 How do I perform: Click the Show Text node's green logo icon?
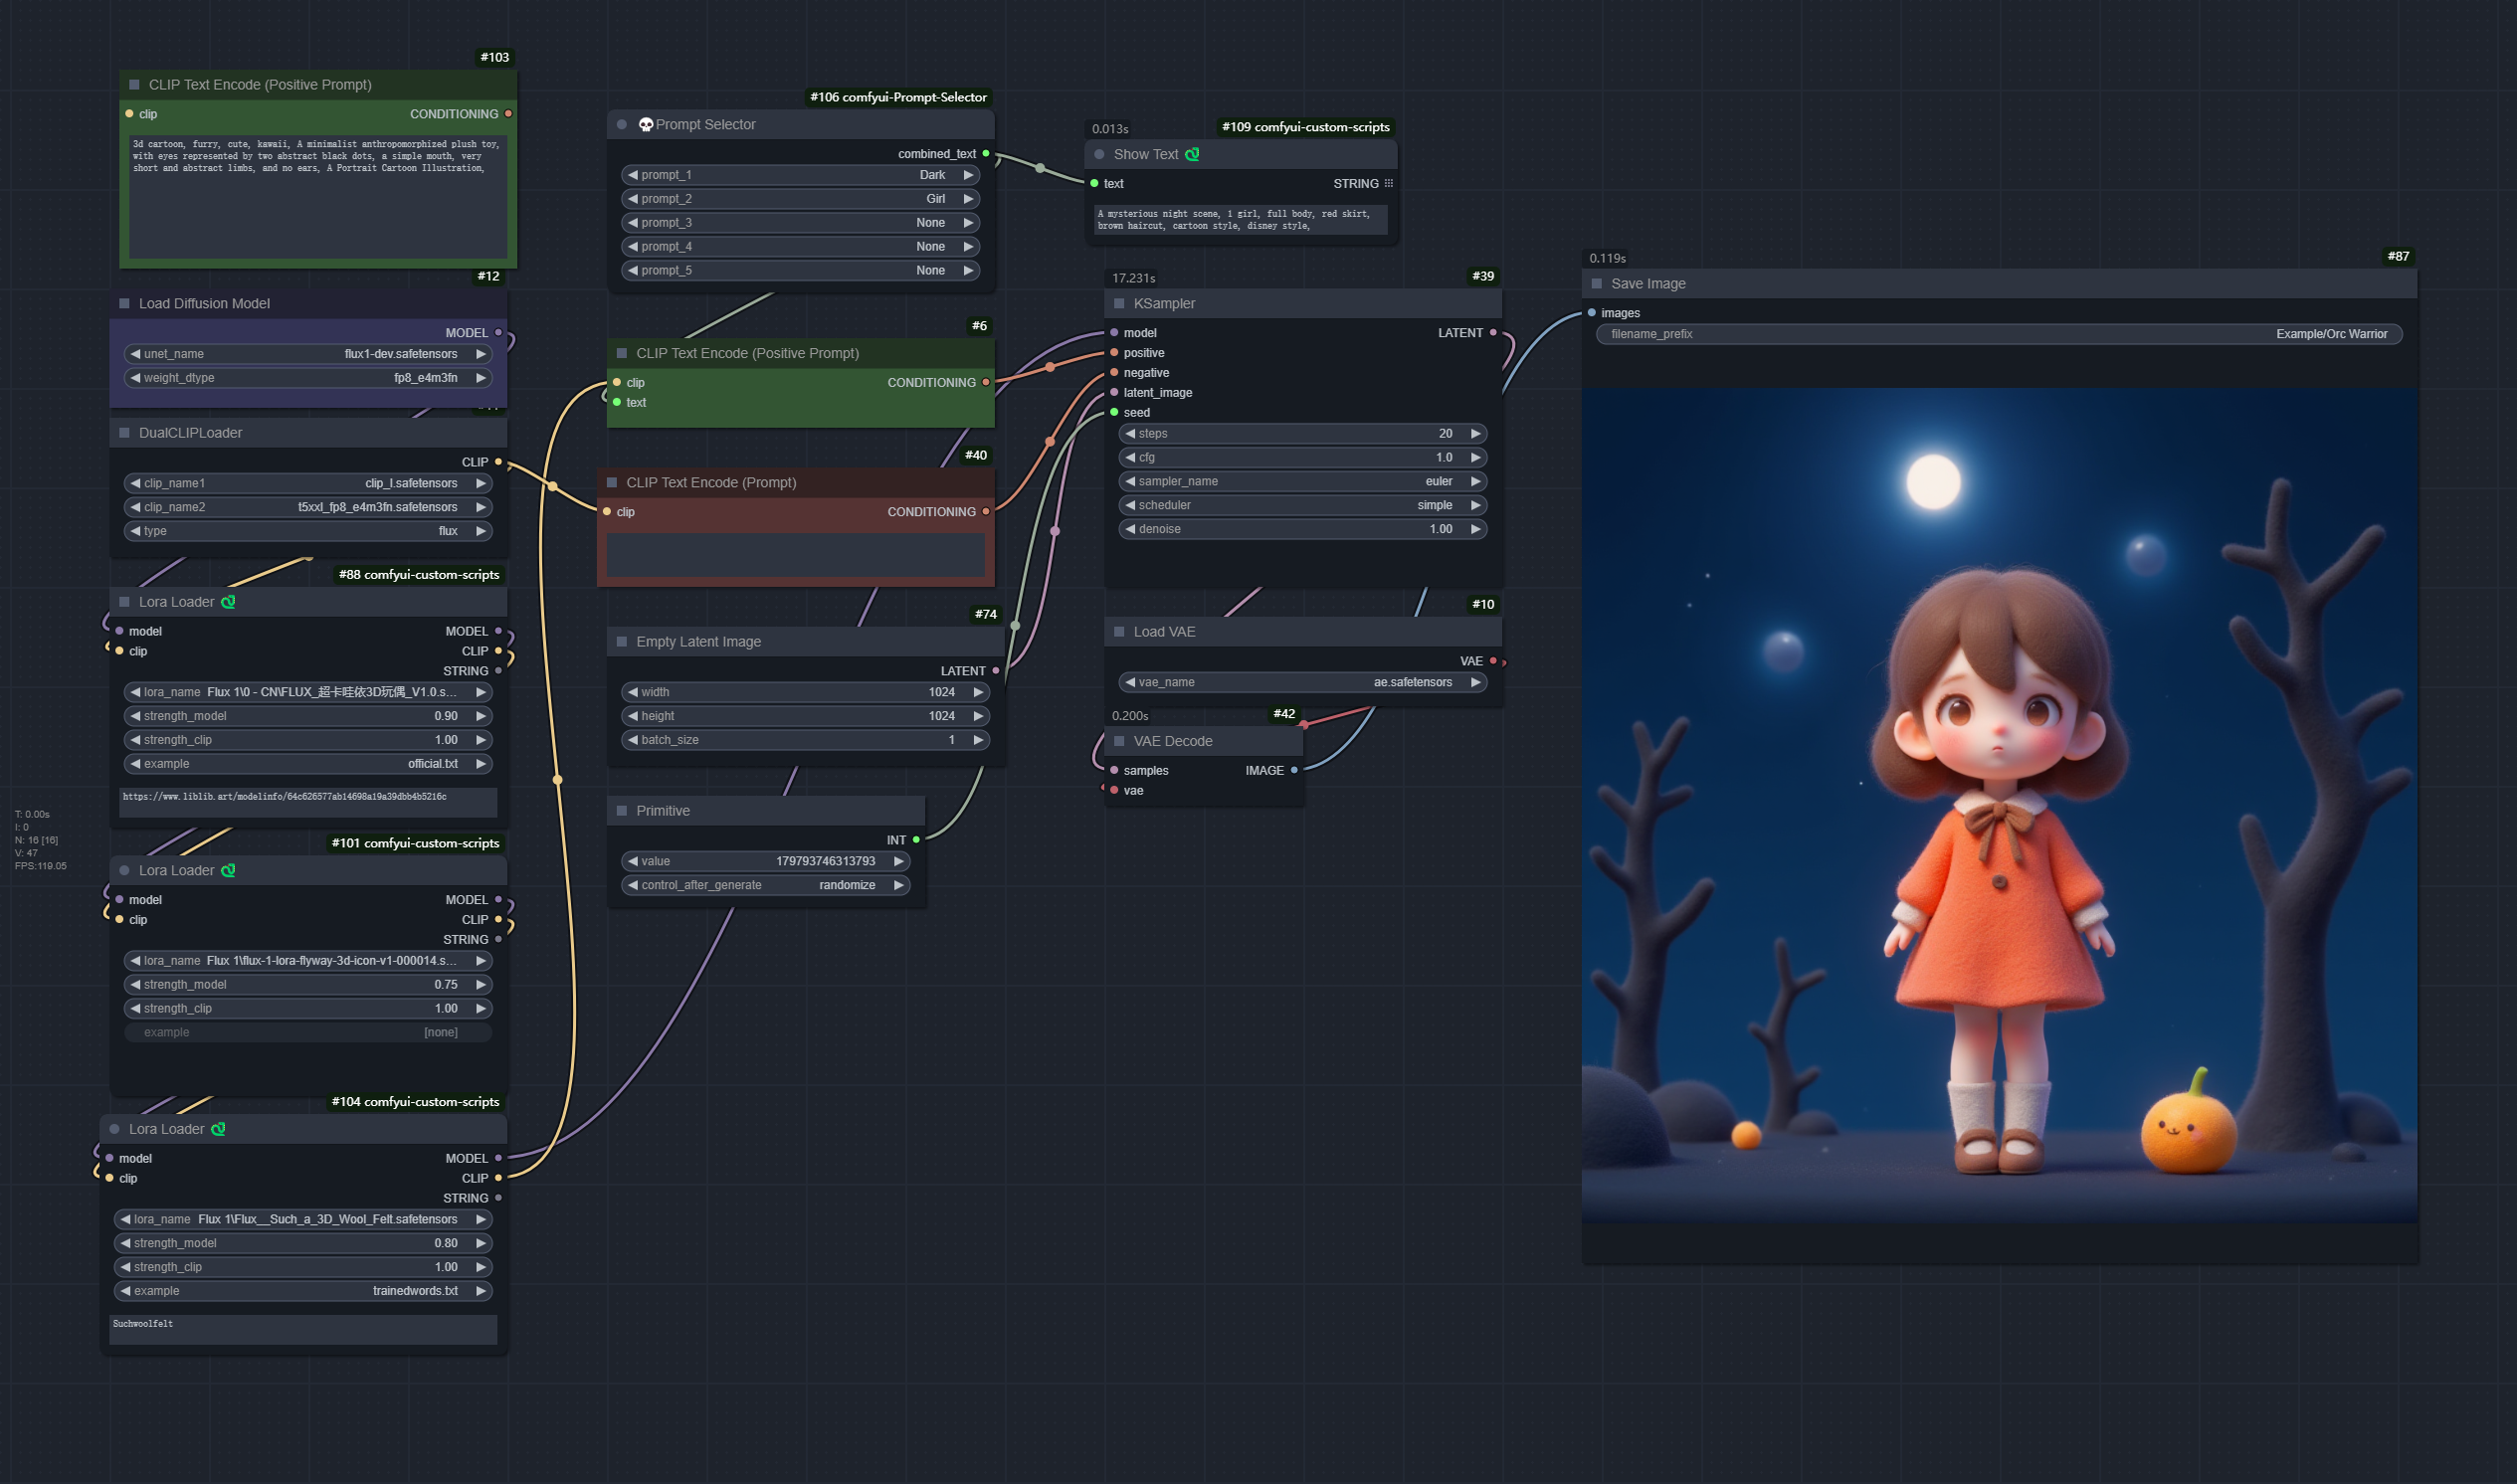(1192, 154)
